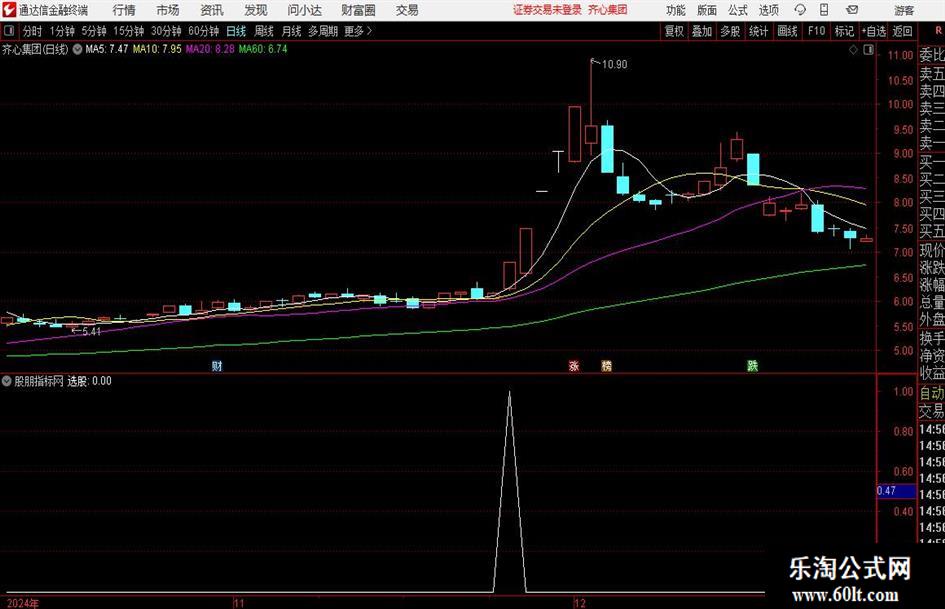
Task: Click the 11 month label on time axis
Action: click(239, 603)
